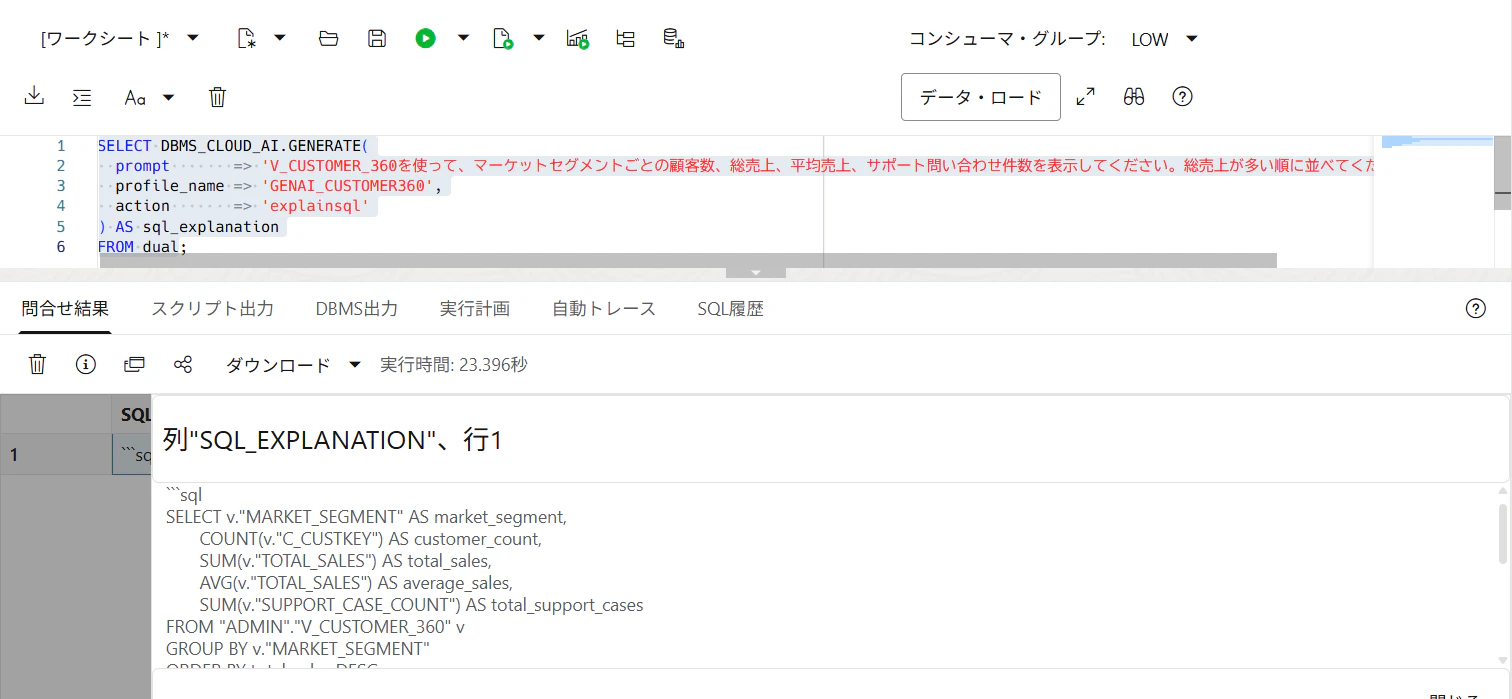The height and width of the screenshot is (699, 1512).
Task: Click the cell value popup vertical scrollbar
Action: point(1502,533)
